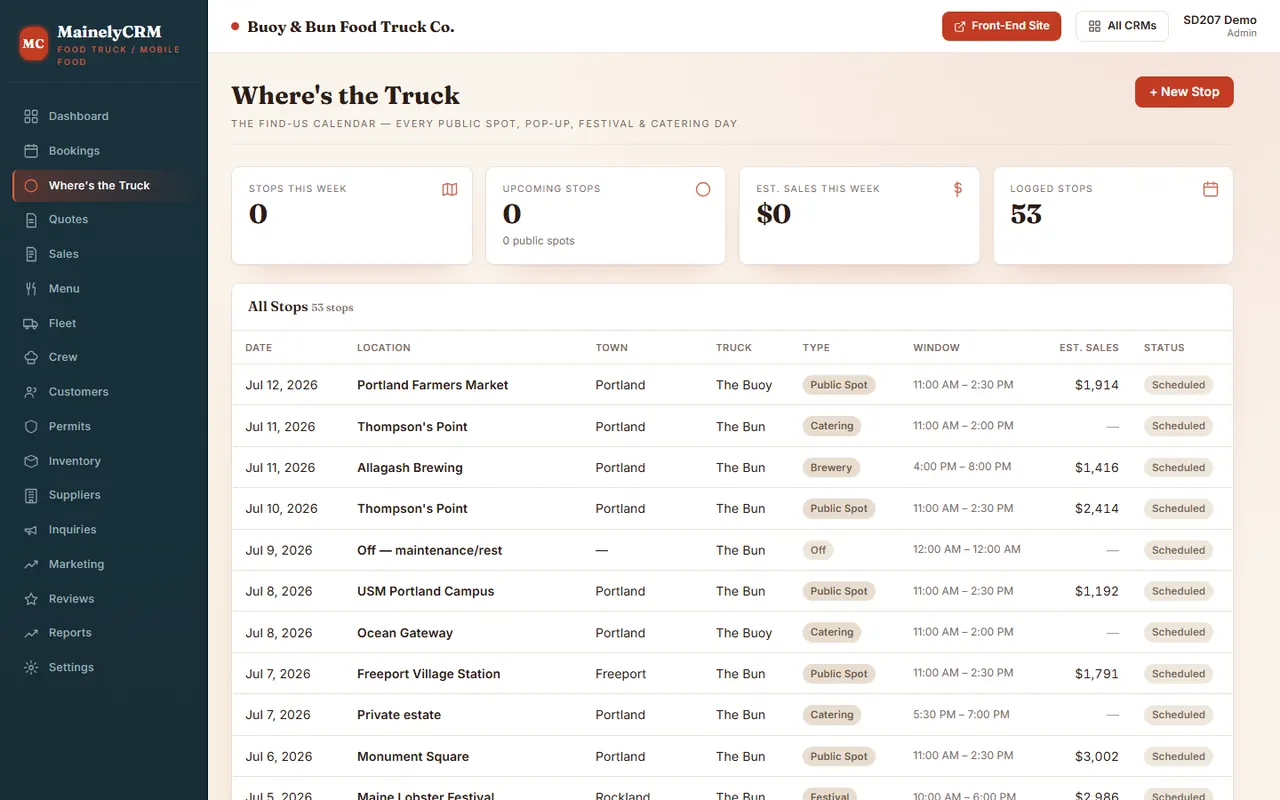The image size is (1280, 800).
Task: Click the Sales document icon
Action: point(31,254)
